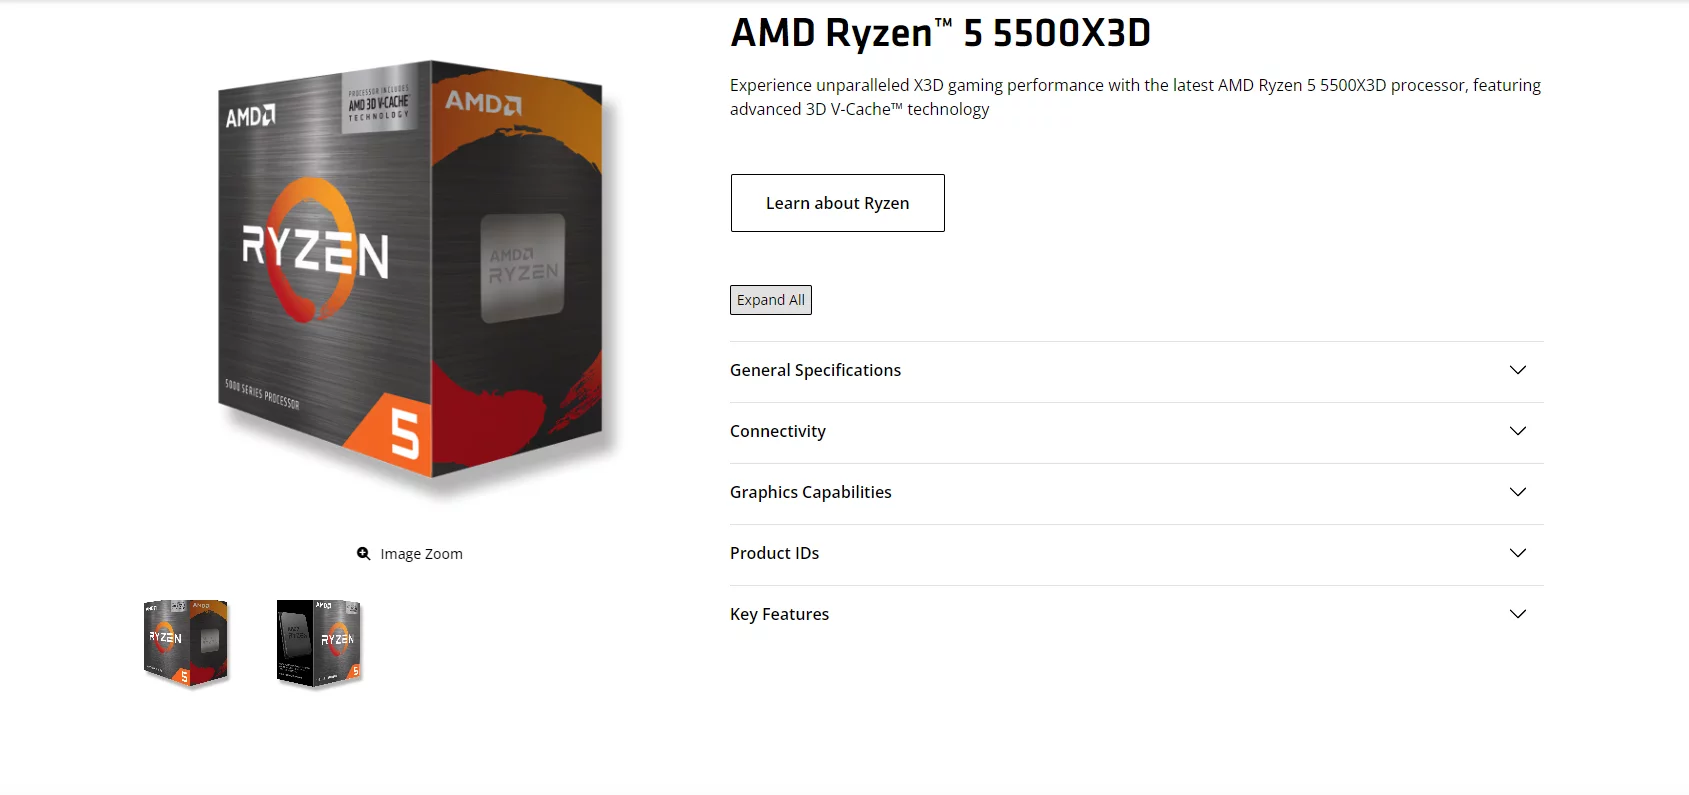Image resolution: width=1689 pixels, height=795 pixels.
Task: Select the second open-box Ryzen thumbnail
Action: (319, 643)
